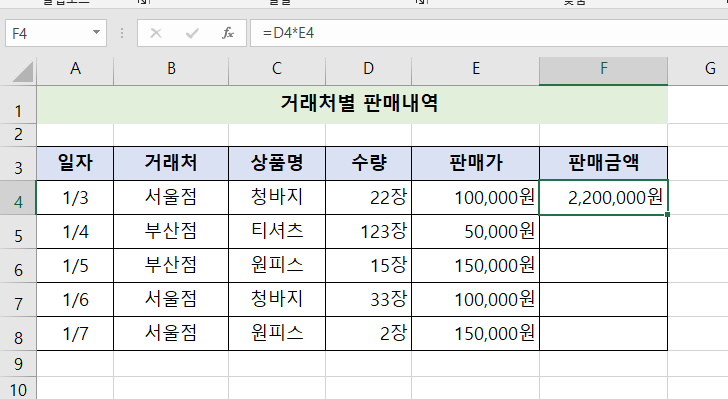Viewport: 728px width, 399px height.
Task: Click 부산점 in the 1/4 row
Action: (171, 231)
